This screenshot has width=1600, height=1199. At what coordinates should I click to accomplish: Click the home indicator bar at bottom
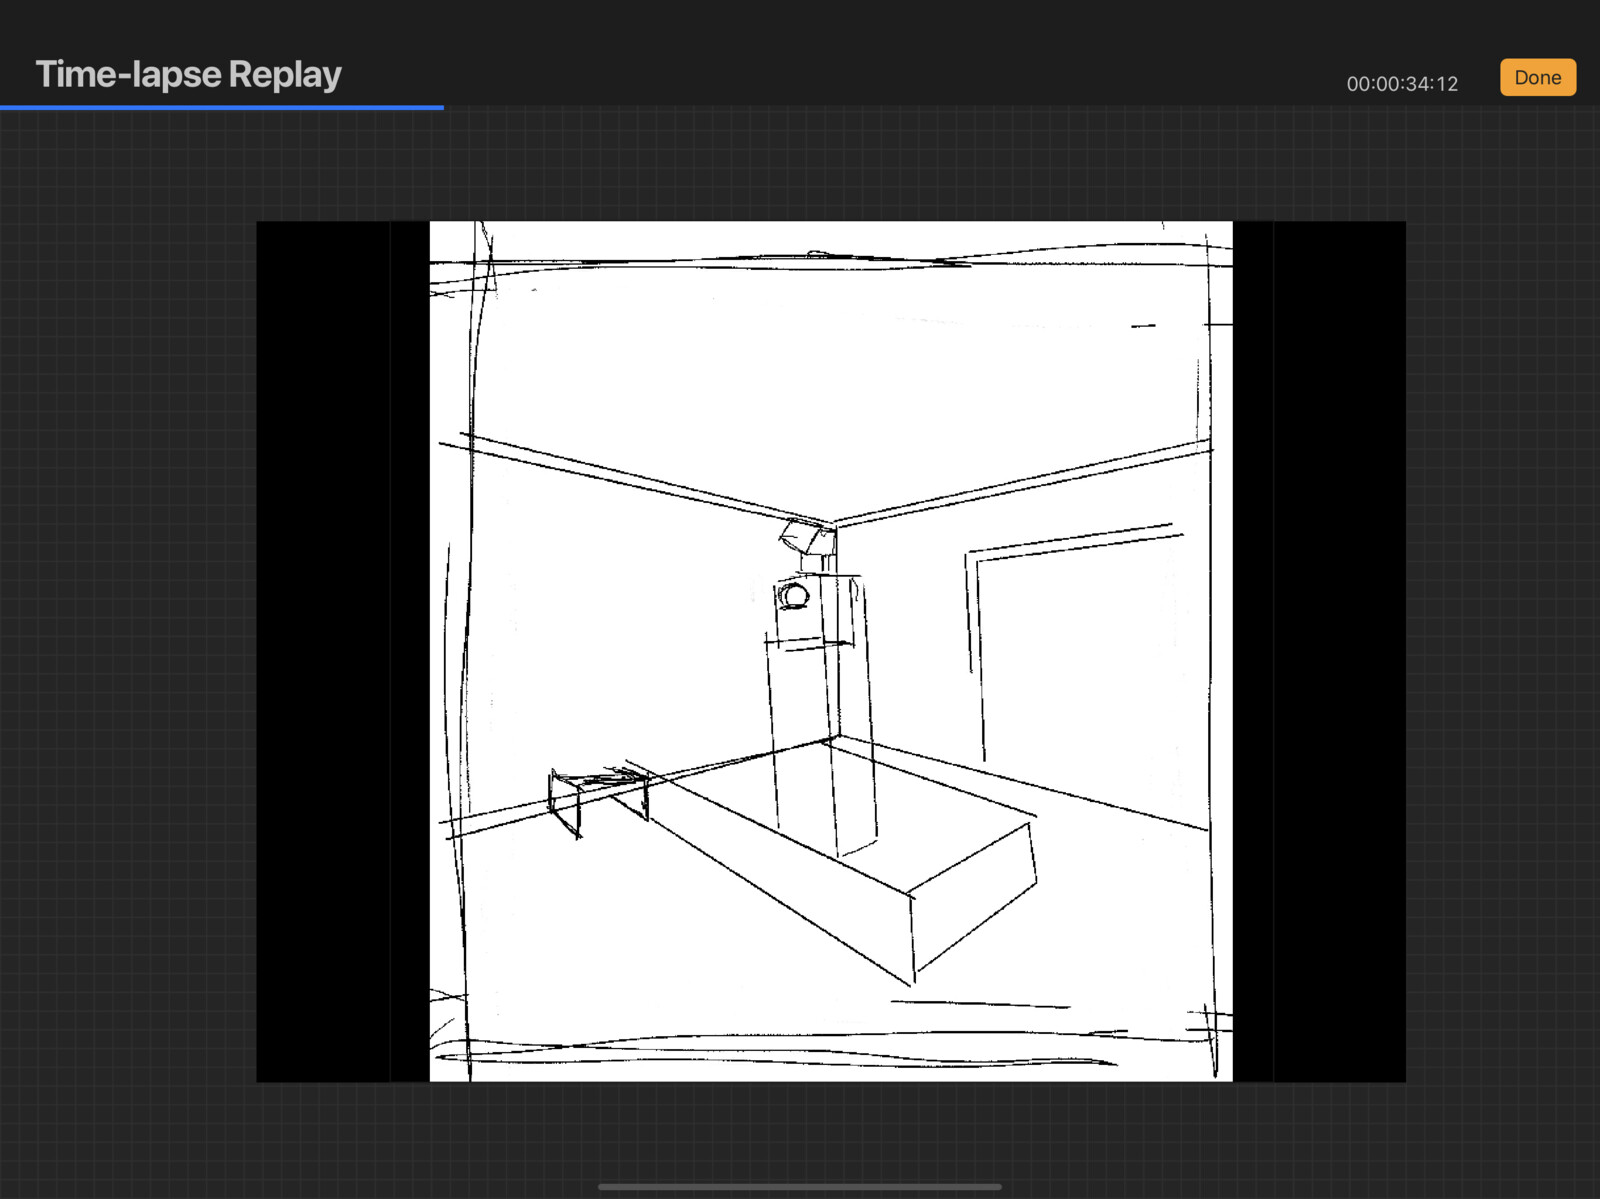click(x=800, y=1187)
